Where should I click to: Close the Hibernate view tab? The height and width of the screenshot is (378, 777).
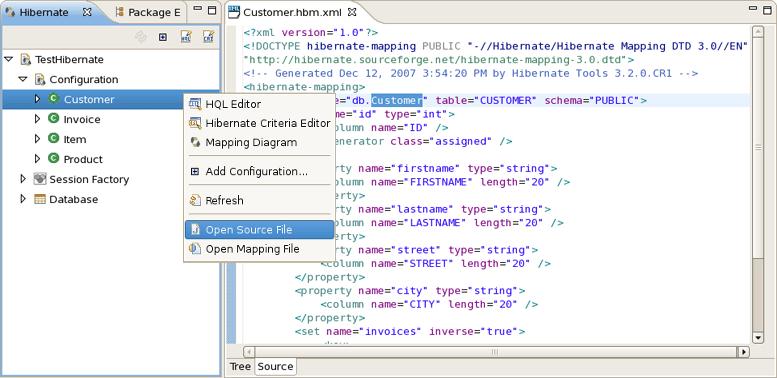click(87, 12)
